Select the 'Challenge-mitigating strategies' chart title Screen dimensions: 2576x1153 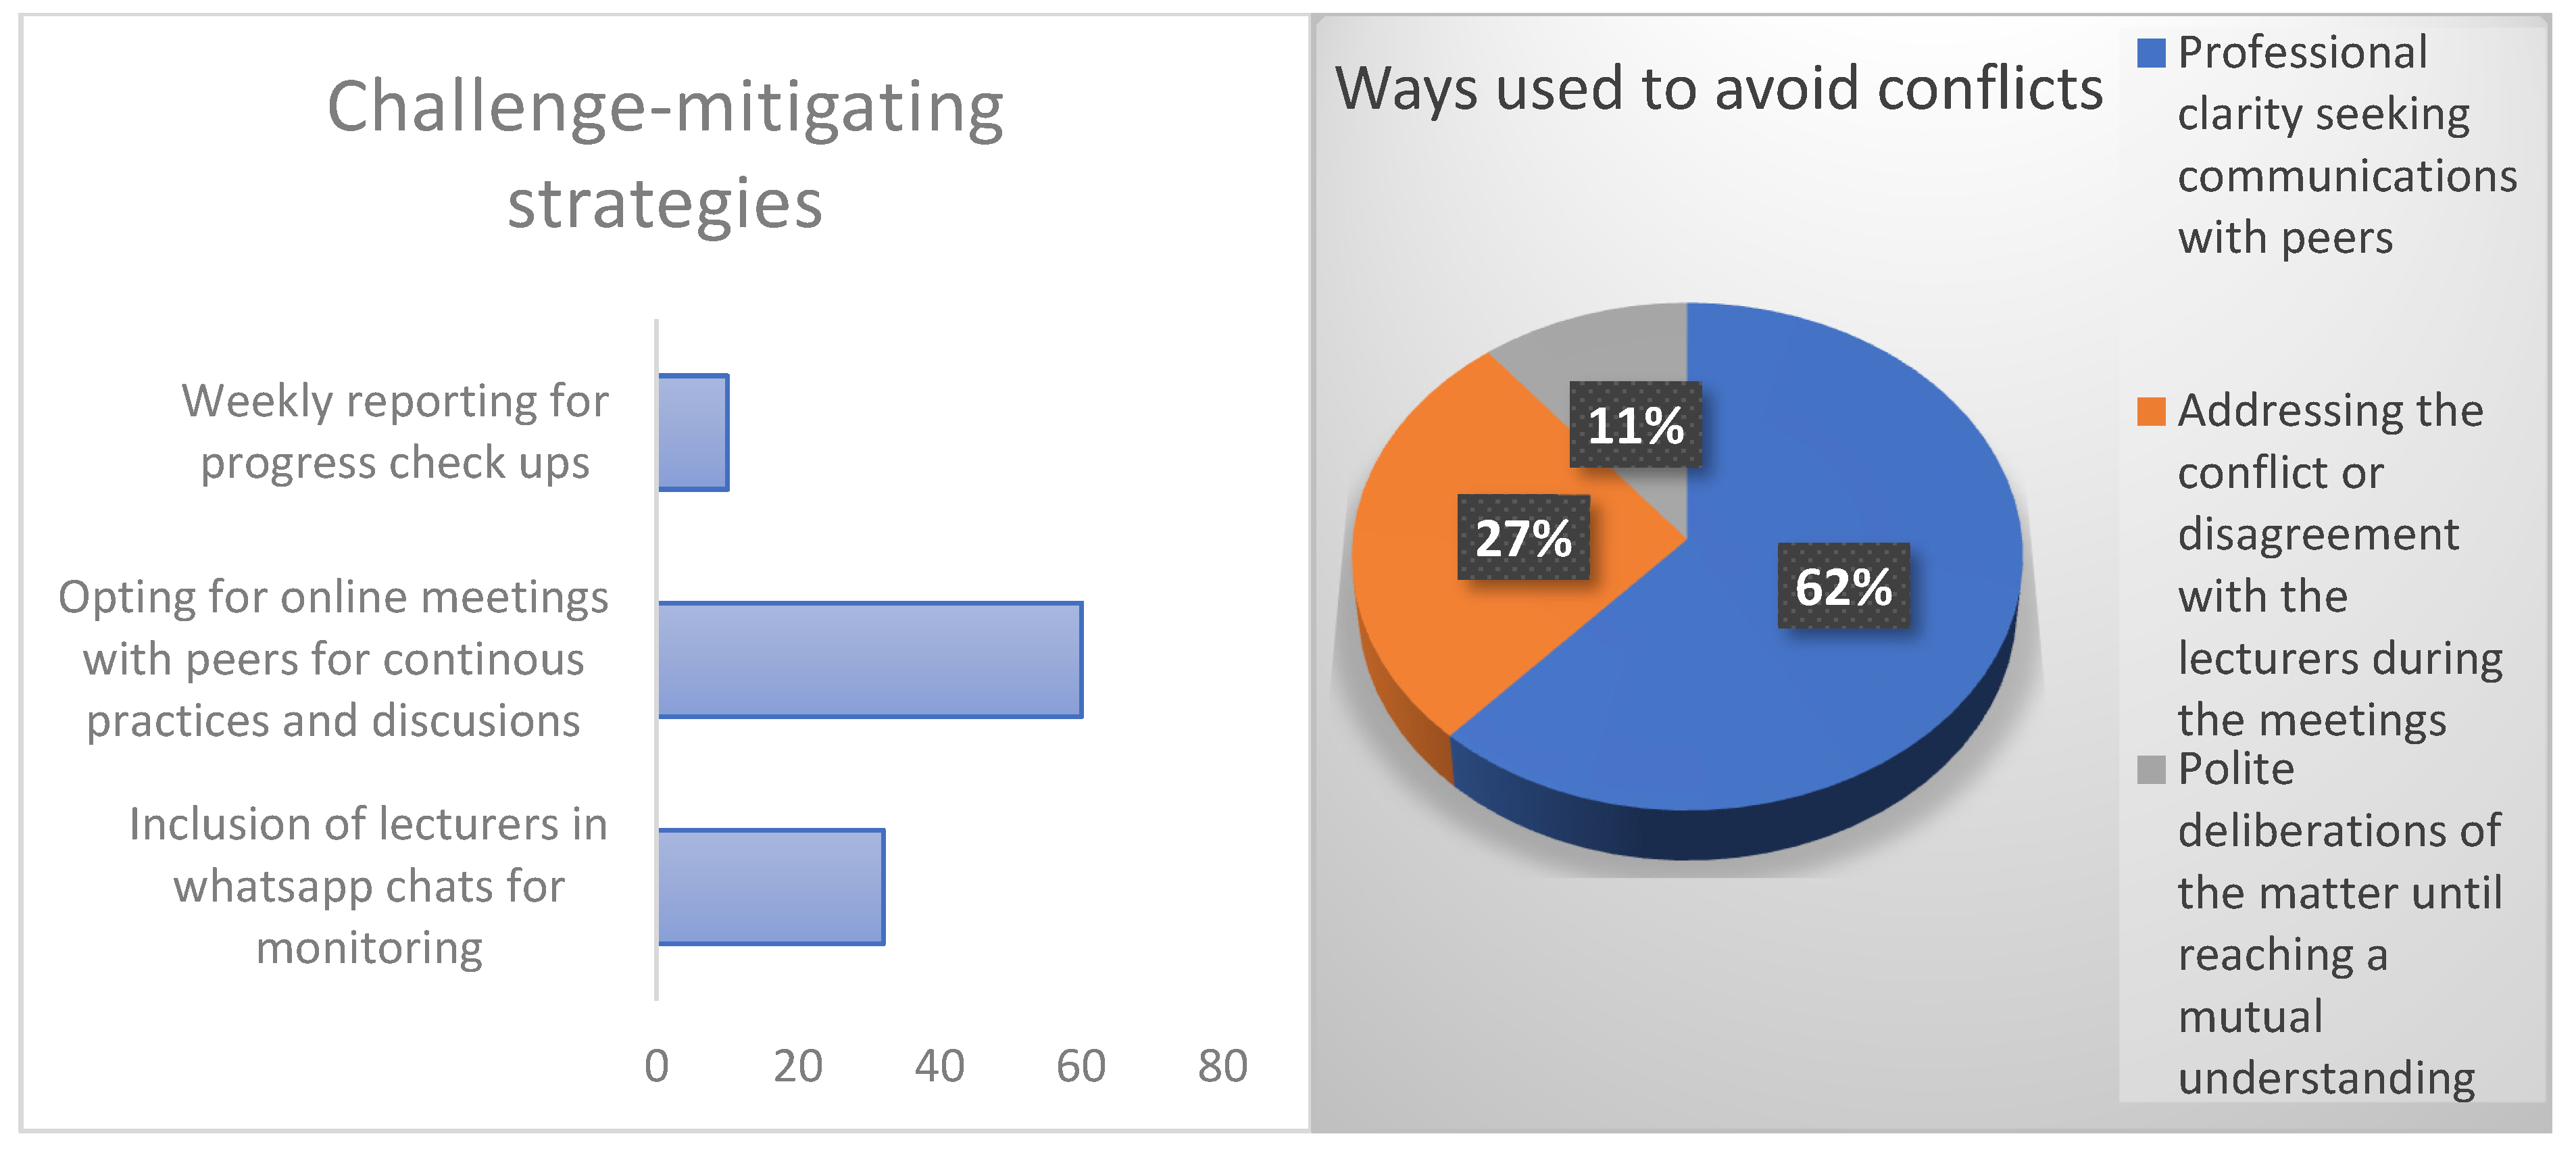click(665, 154)
